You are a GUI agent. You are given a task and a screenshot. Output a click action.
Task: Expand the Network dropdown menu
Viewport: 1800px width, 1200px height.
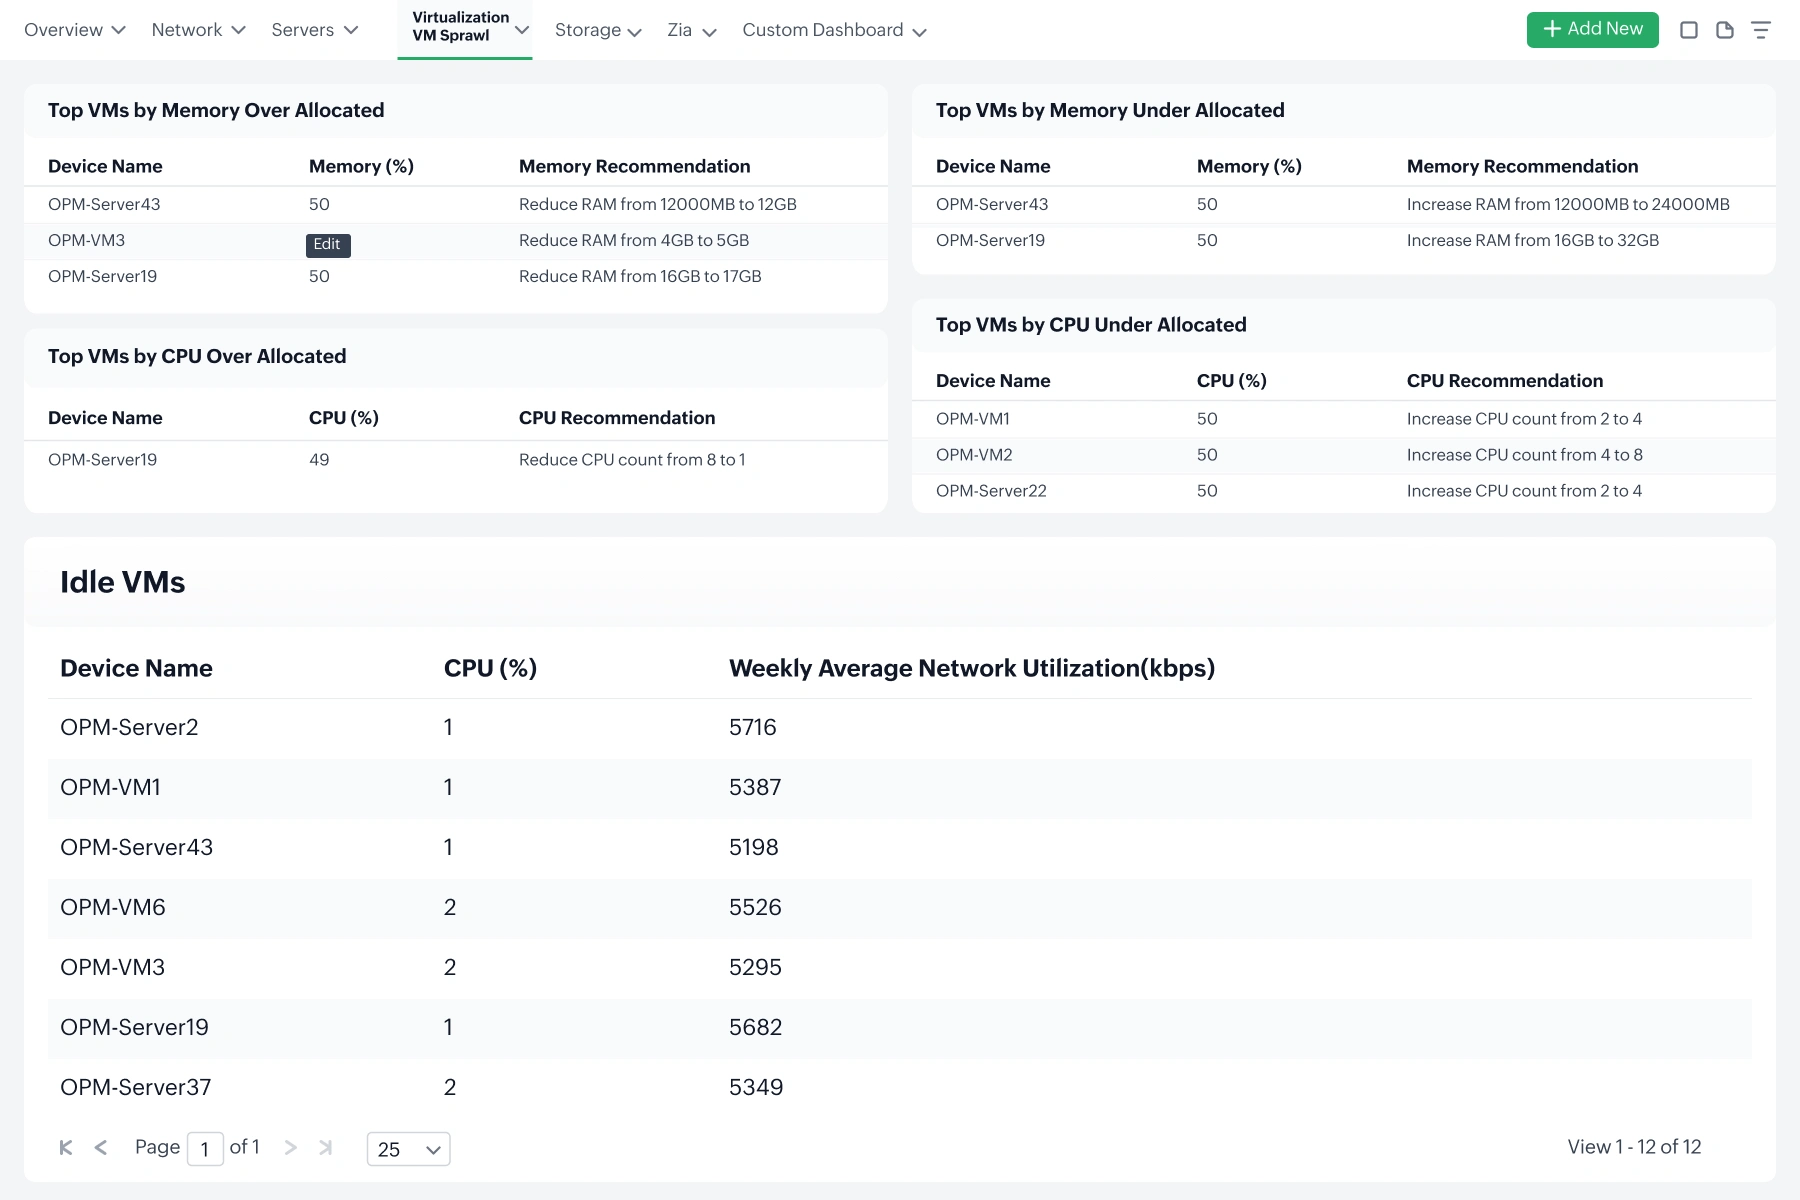pos(198,30)
